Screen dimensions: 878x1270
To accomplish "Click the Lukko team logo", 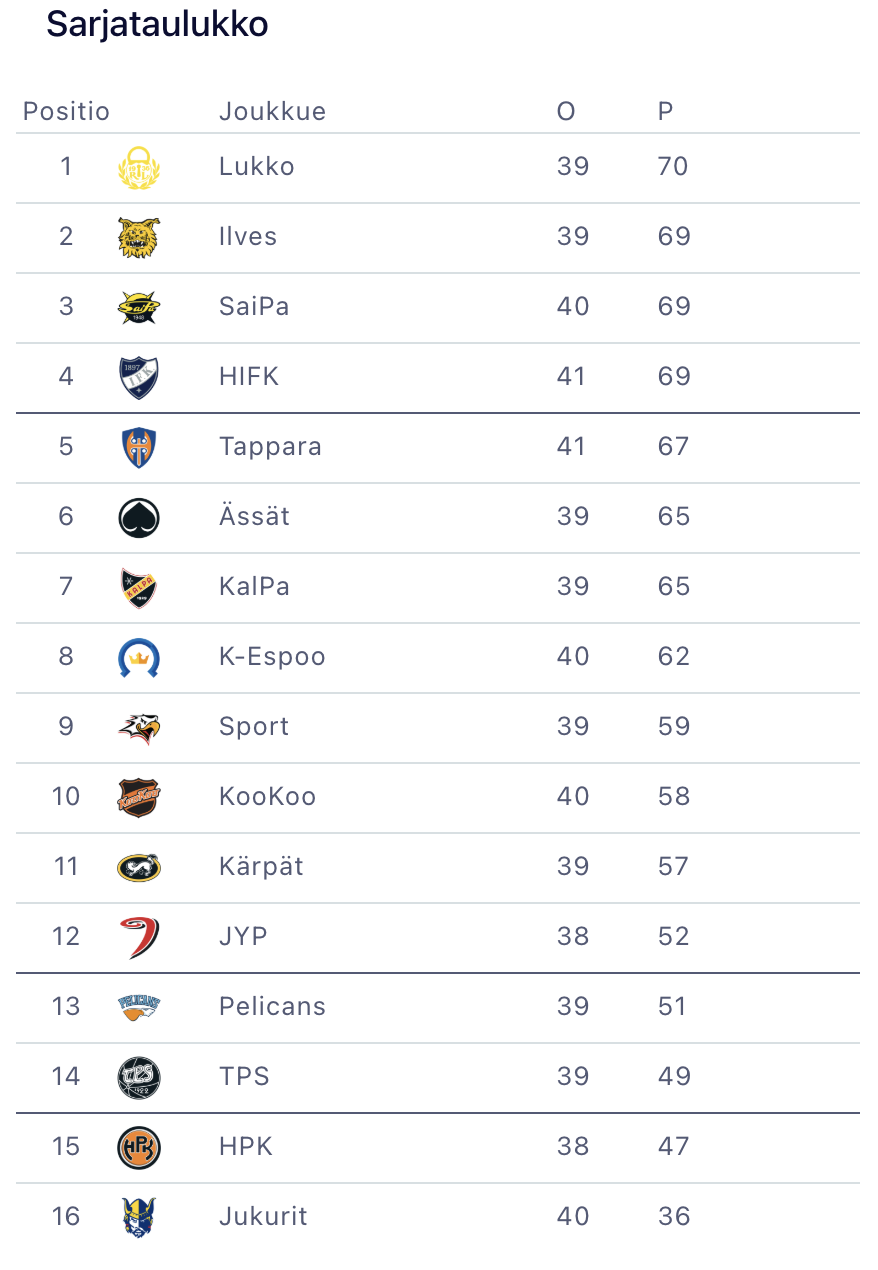I will pyautogui.click(x=139, y=167).
